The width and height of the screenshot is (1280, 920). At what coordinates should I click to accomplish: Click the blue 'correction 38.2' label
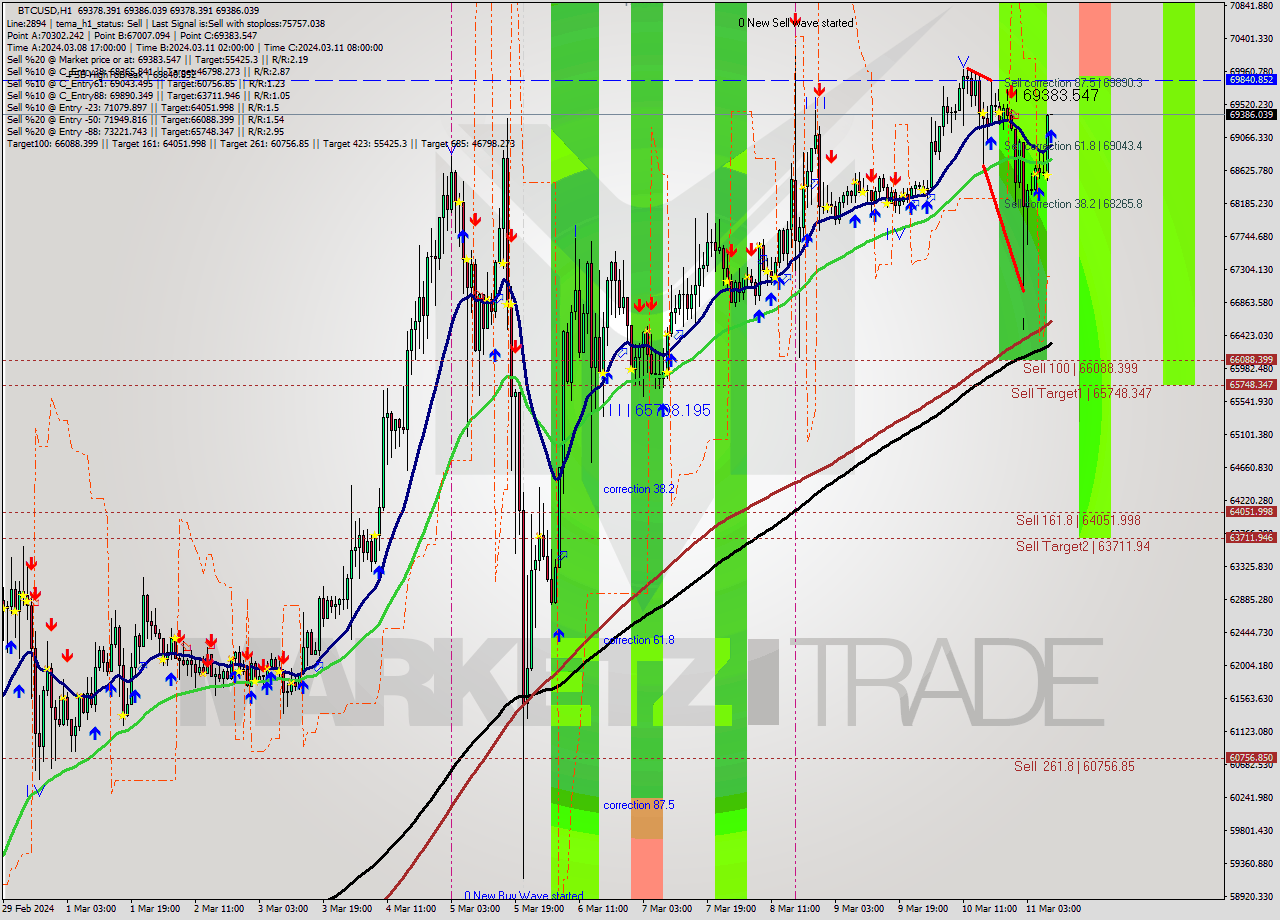tap(639, 490)
